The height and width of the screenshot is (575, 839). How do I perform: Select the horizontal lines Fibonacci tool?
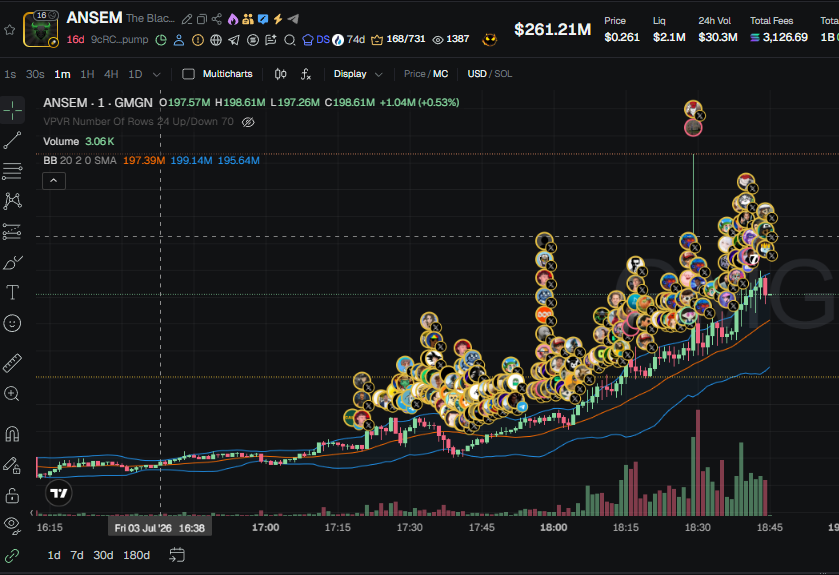12,171
